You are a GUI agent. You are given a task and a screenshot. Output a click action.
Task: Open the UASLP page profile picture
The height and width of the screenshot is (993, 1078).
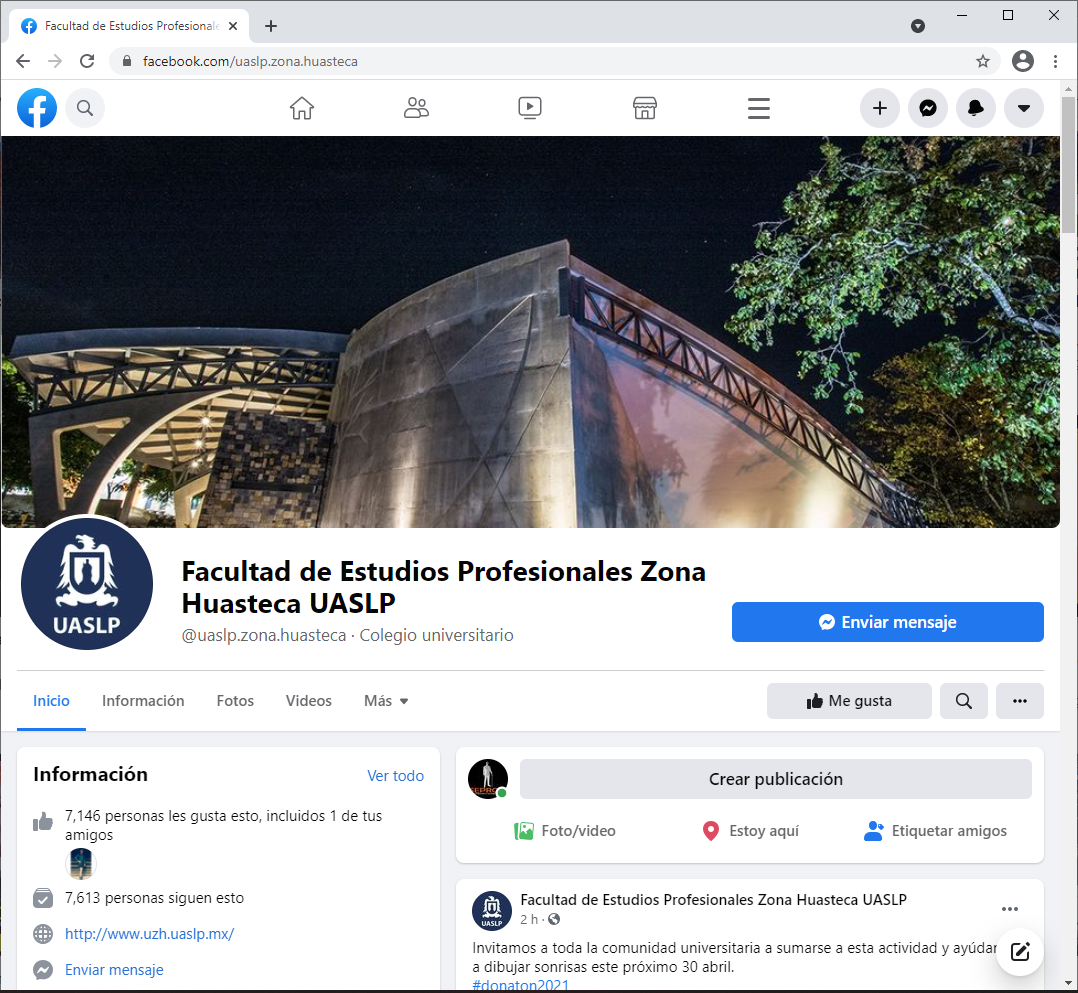[87, 584]
